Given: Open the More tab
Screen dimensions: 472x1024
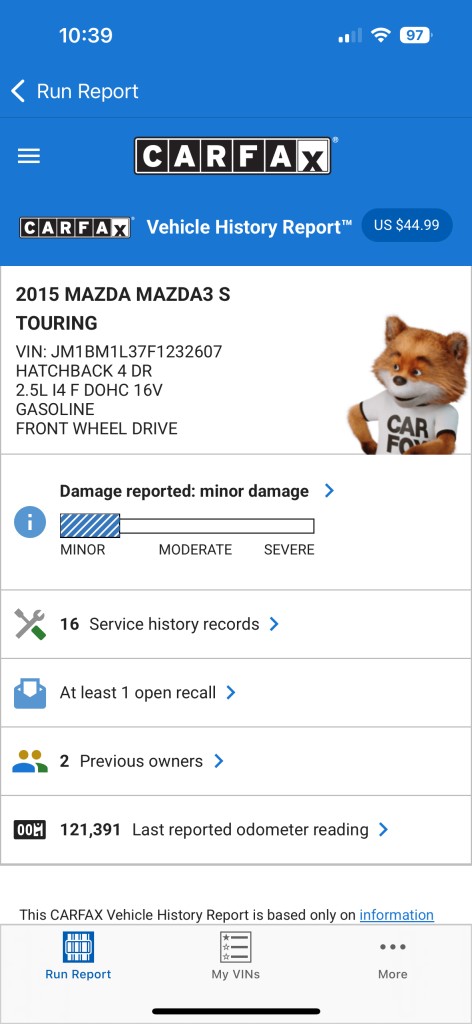Looking at the screenshot, I should coord(392,960).
